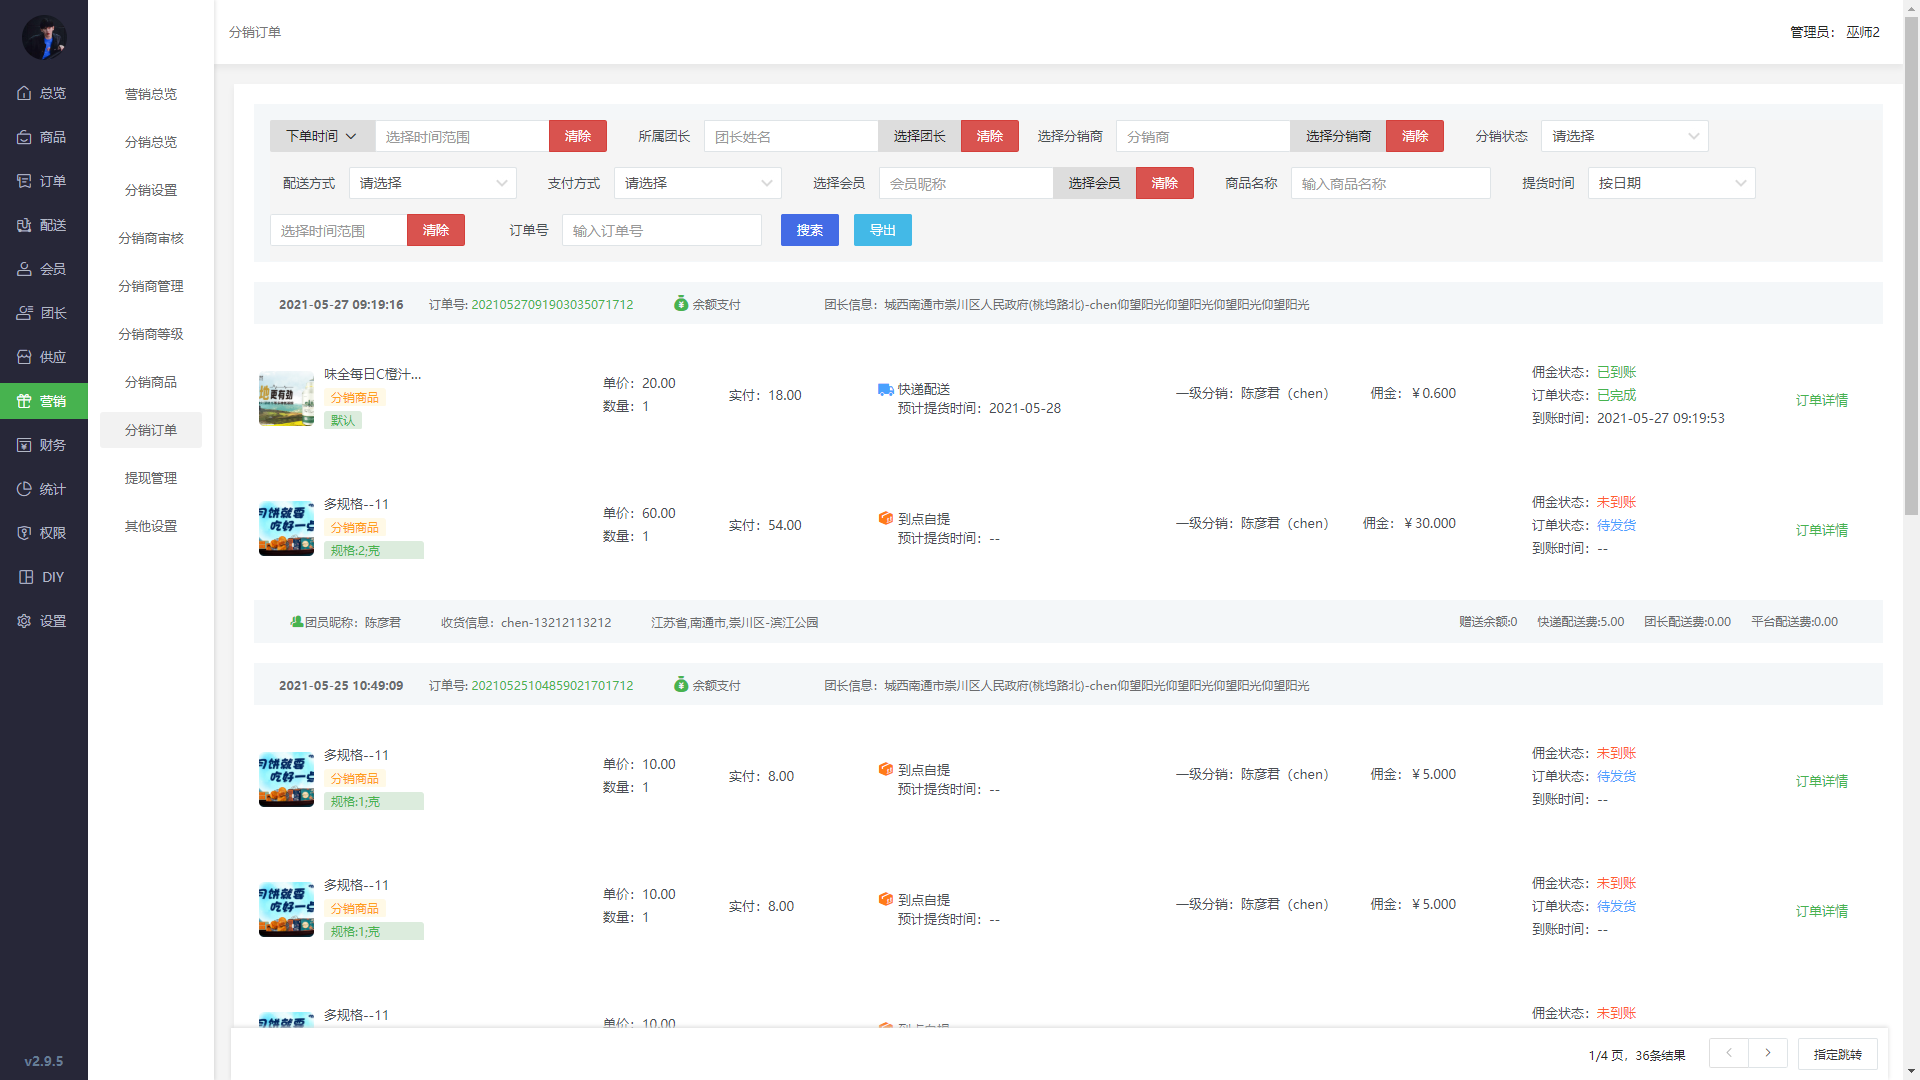1920x1080 pixels.
Task: Expand the 分销状态 dropdown
Action: (x=1624, y=136)
